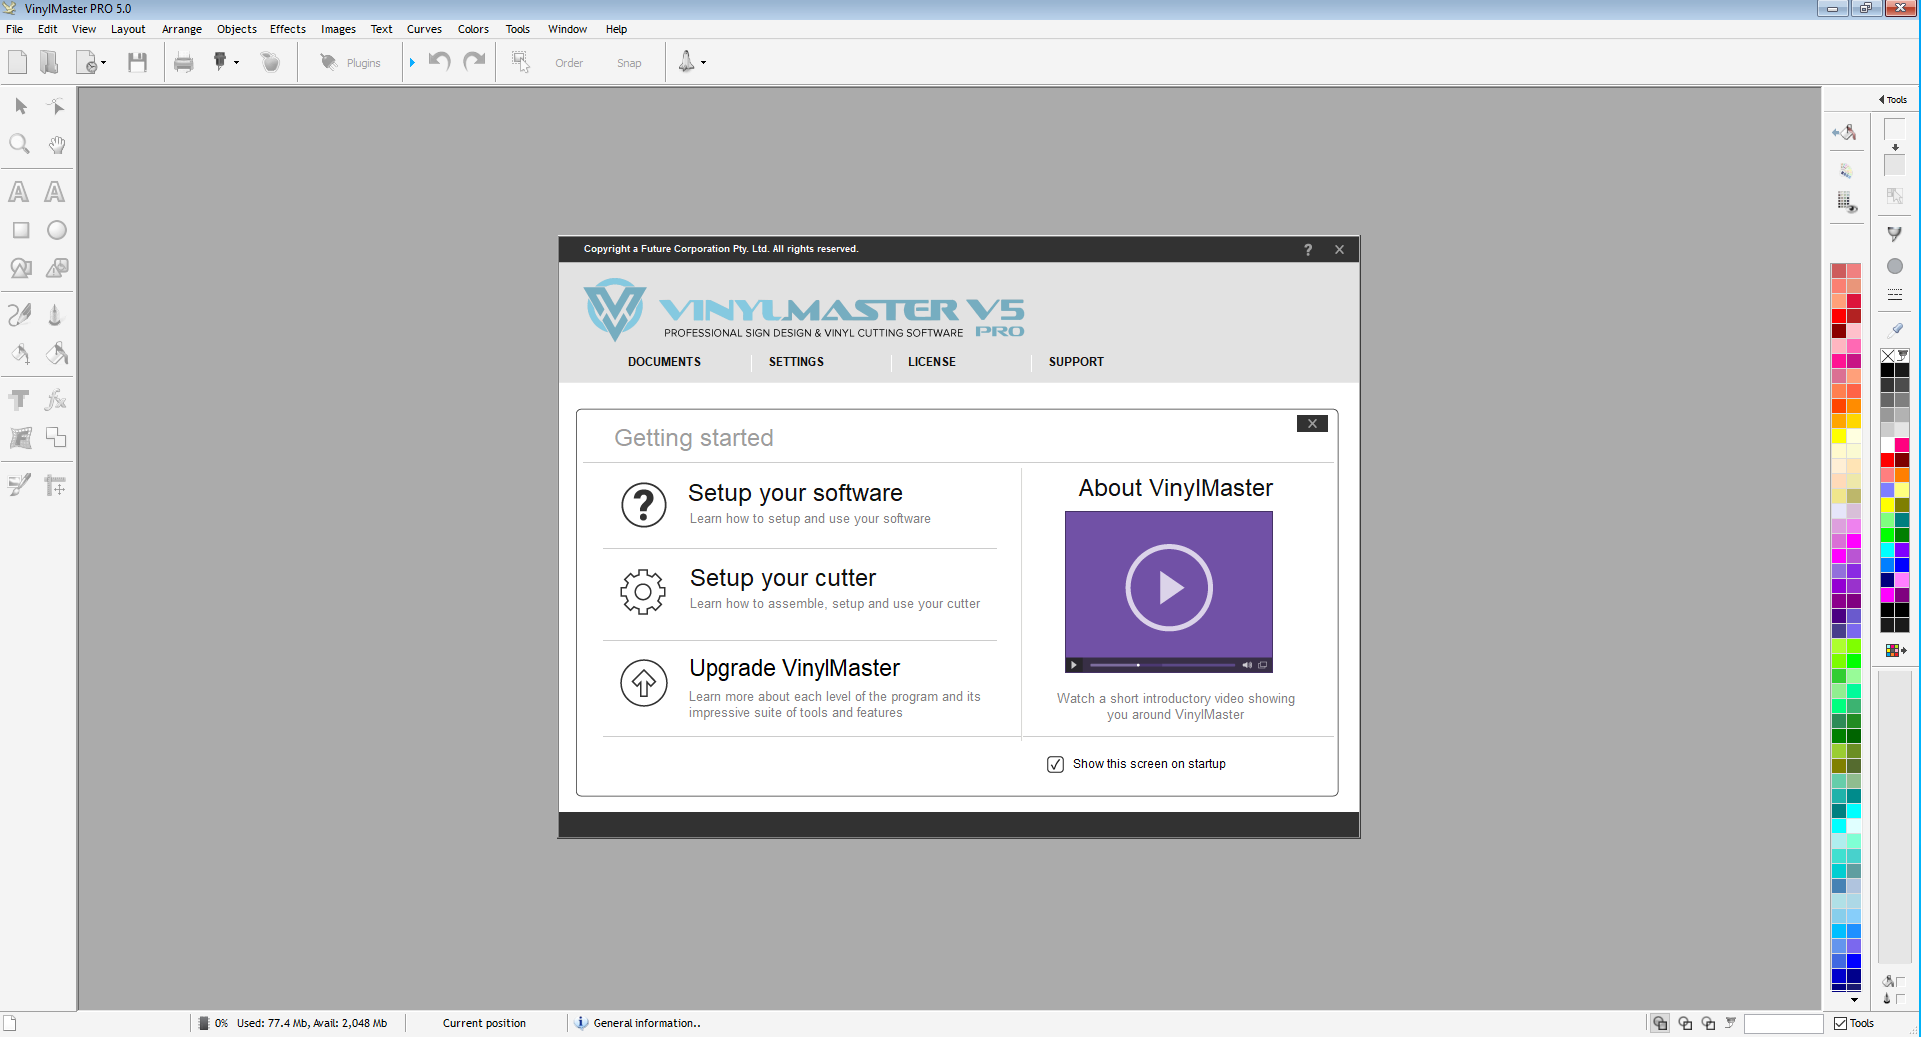The height and width of the screenshot is (1037, 1921).
Task: Pick the white swatch in small palette
Action: (1887, 445)
